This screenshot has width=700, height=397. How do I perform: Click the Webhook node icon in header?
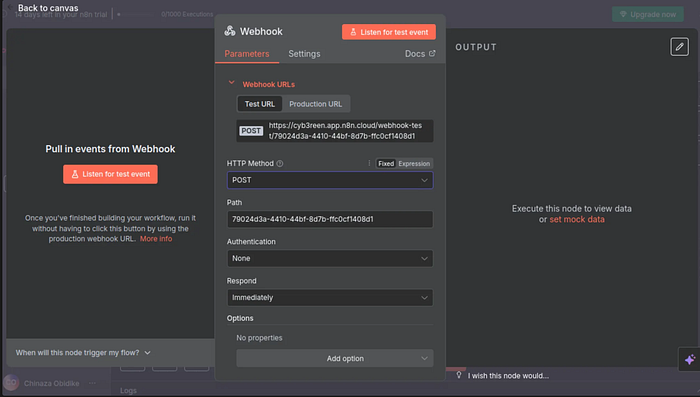pyautogui.click(x=230, y=31)
